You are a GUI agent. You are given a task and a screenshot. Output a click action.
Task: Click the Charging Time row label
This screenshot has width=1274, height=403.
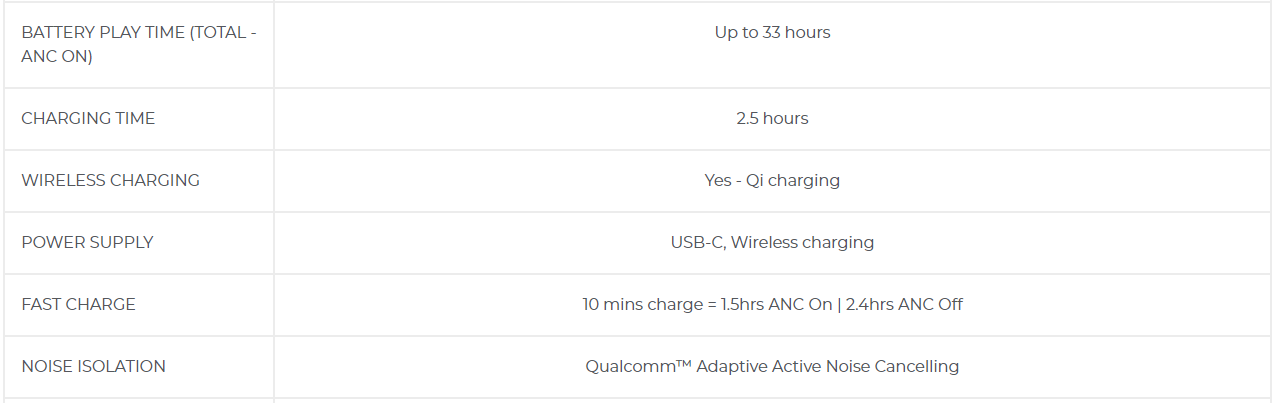pos(88,118)
